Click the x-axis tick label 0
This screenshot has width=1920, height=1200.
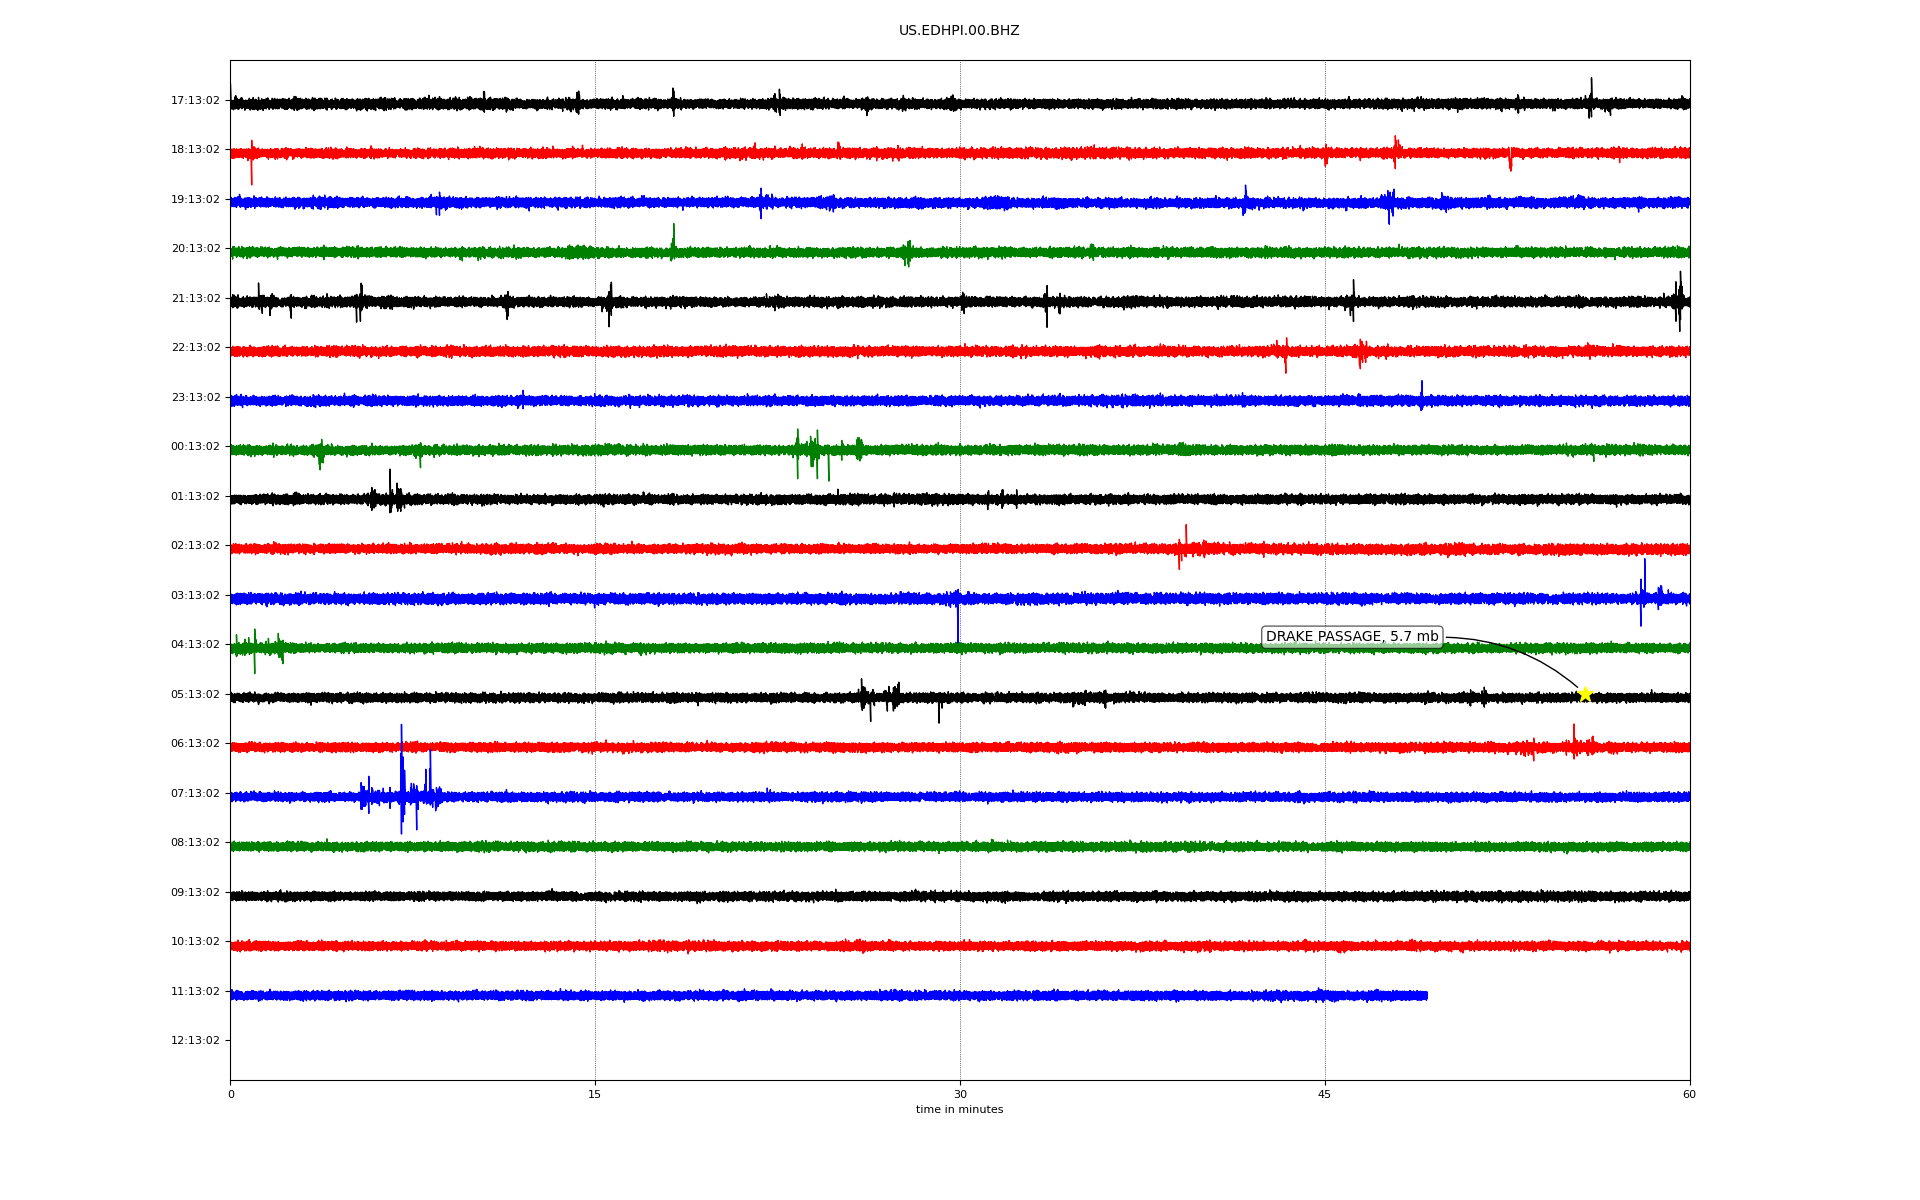(231, 1094)
